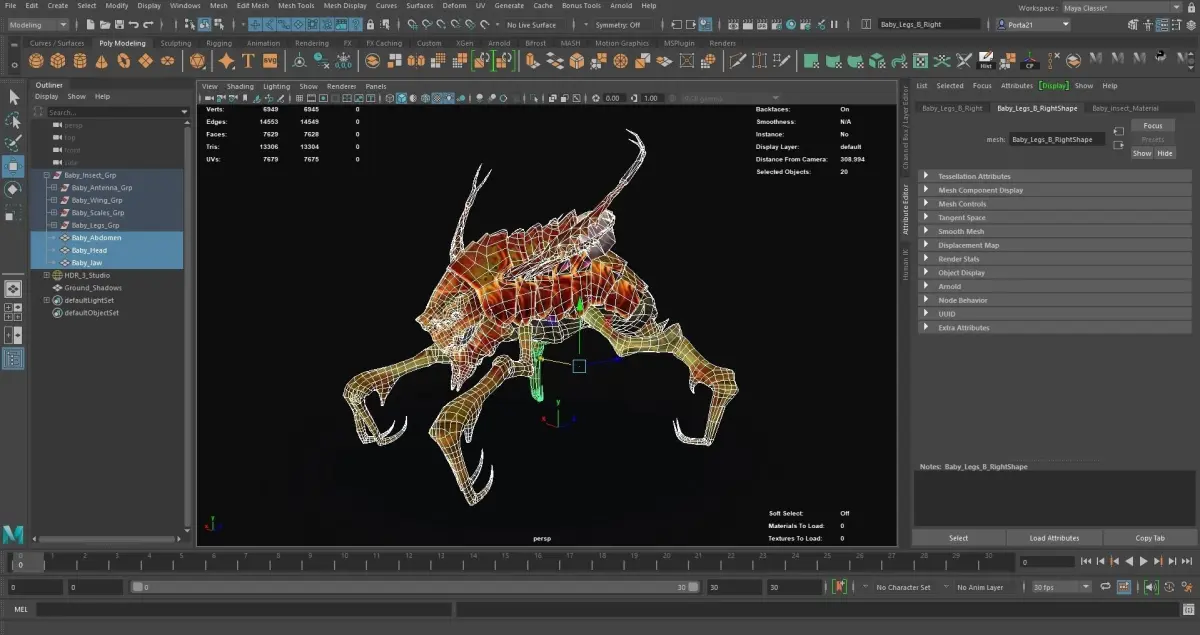Open the Mesh Tools menu
1200x635 pixels.
295,6
